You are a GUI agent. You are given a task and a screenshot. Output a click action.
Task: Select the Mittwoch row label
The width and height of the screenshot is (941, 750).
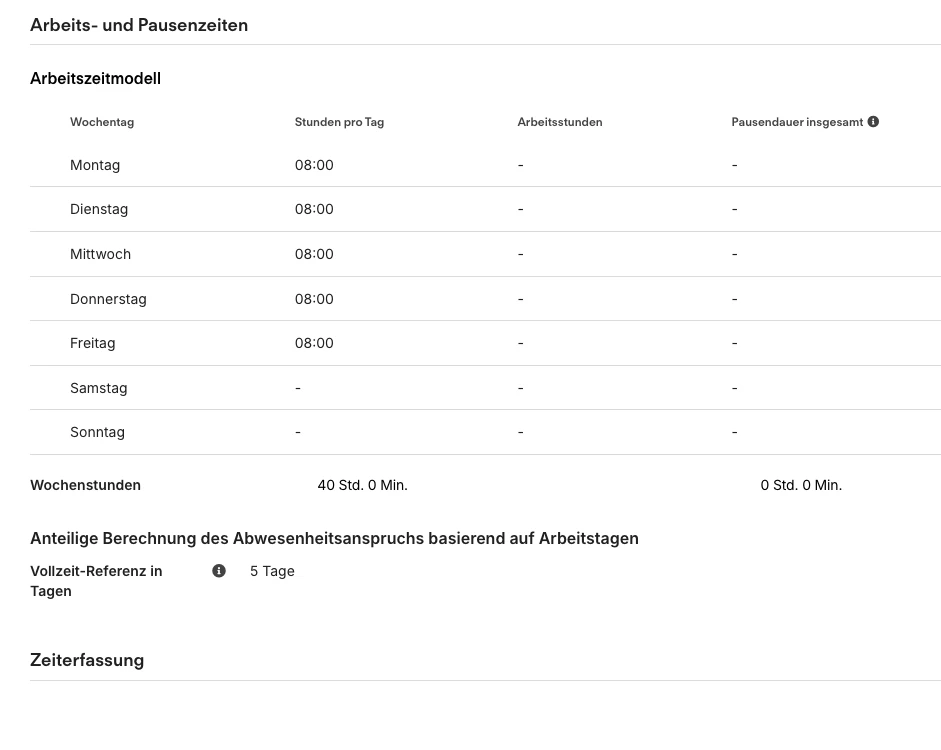[x=100, y=254]
